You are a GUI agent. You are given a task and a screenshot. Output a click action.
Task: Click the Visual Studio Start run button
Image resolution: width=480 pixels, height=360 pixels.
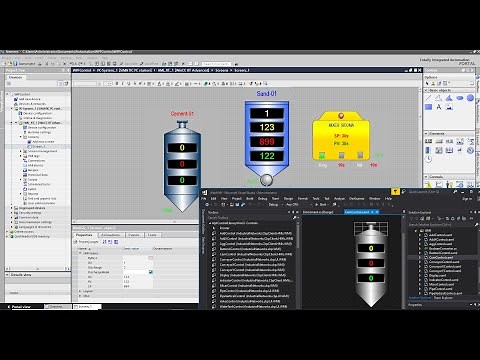point(321,205)
